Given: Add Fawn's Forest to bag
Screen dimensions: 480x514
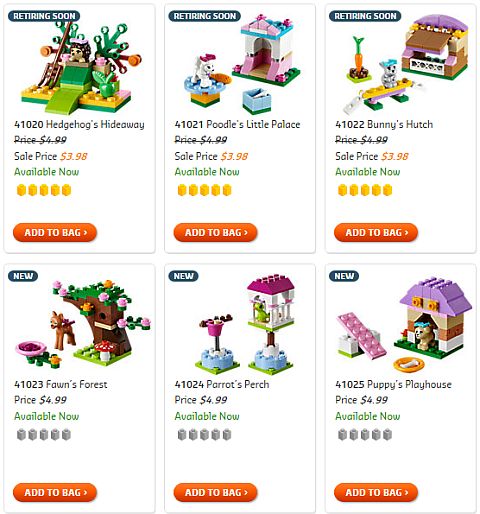Looking at the screenshot, I should [55, 492].
